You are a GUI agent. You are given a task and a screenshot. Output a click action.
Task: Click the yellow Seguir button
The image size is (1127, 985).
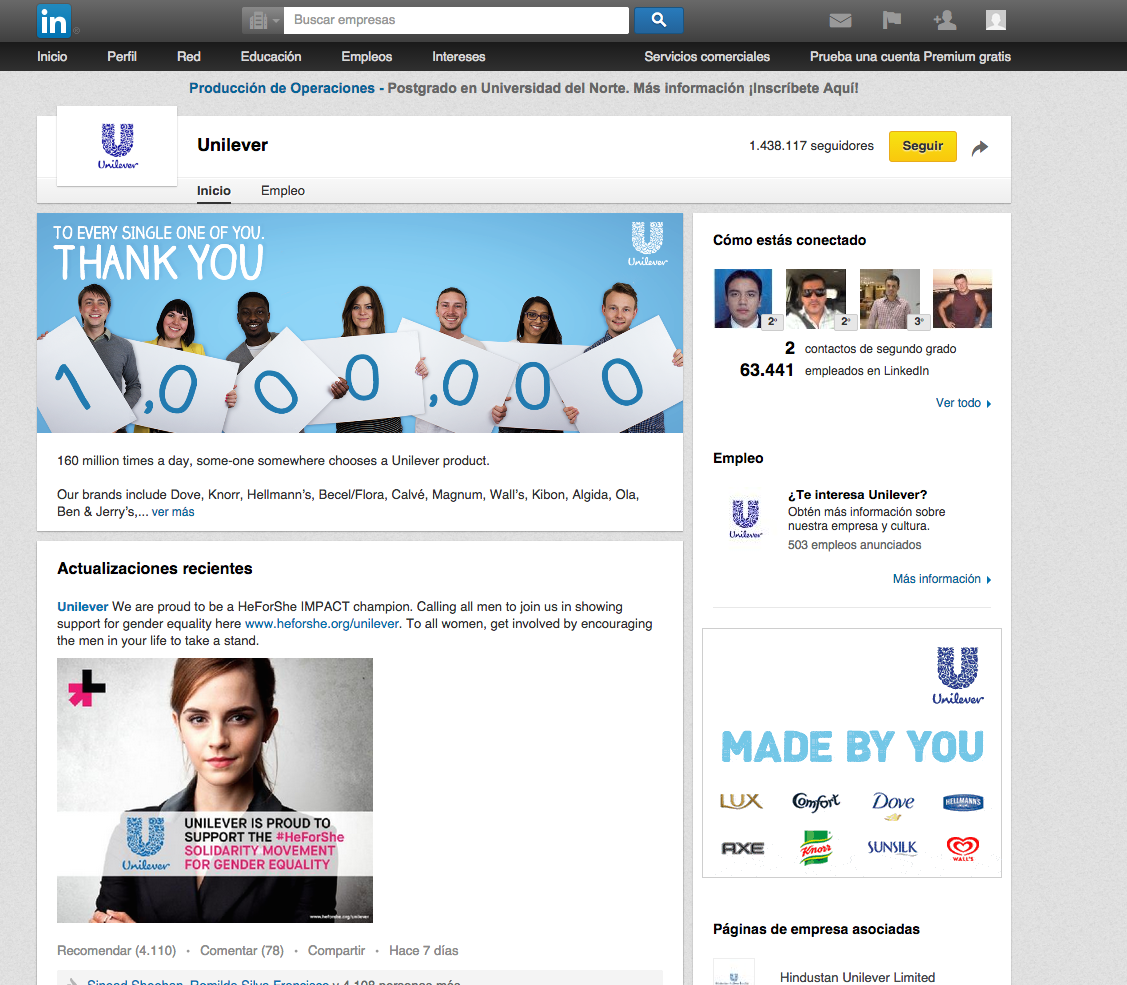point(922,146)
